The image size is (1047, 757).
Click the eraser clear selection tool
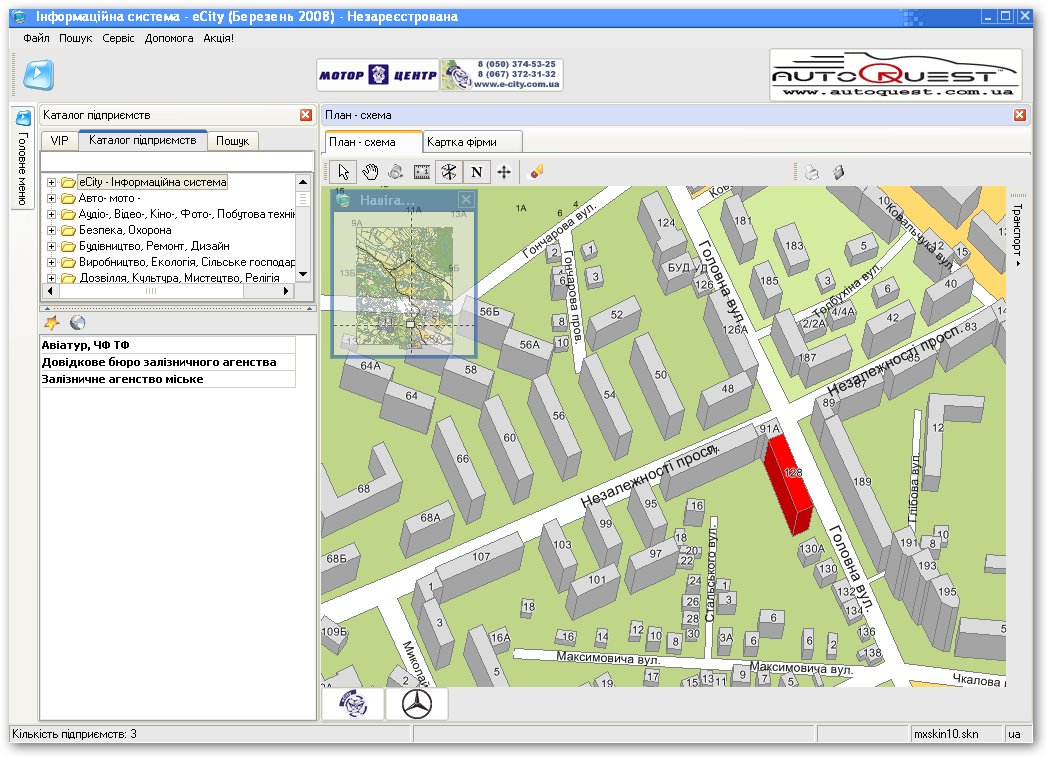(x=536, y=172)
